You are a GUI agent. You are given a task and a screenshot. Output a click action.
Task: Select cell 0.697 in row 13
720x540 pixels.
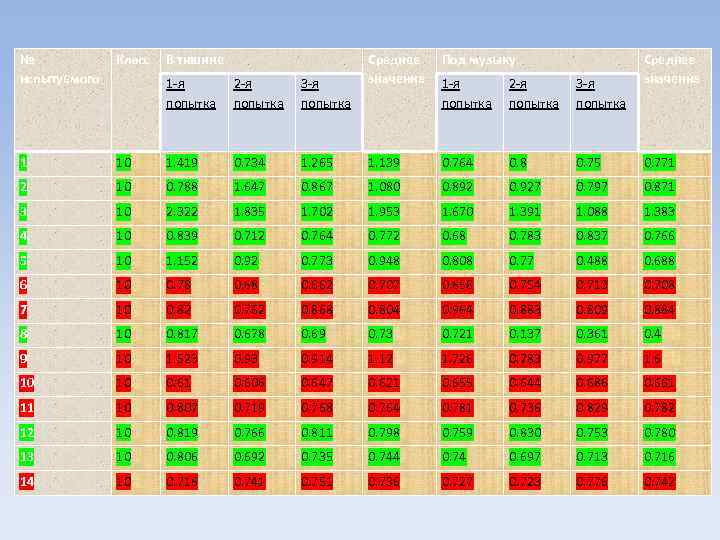(x=525, y=457)
